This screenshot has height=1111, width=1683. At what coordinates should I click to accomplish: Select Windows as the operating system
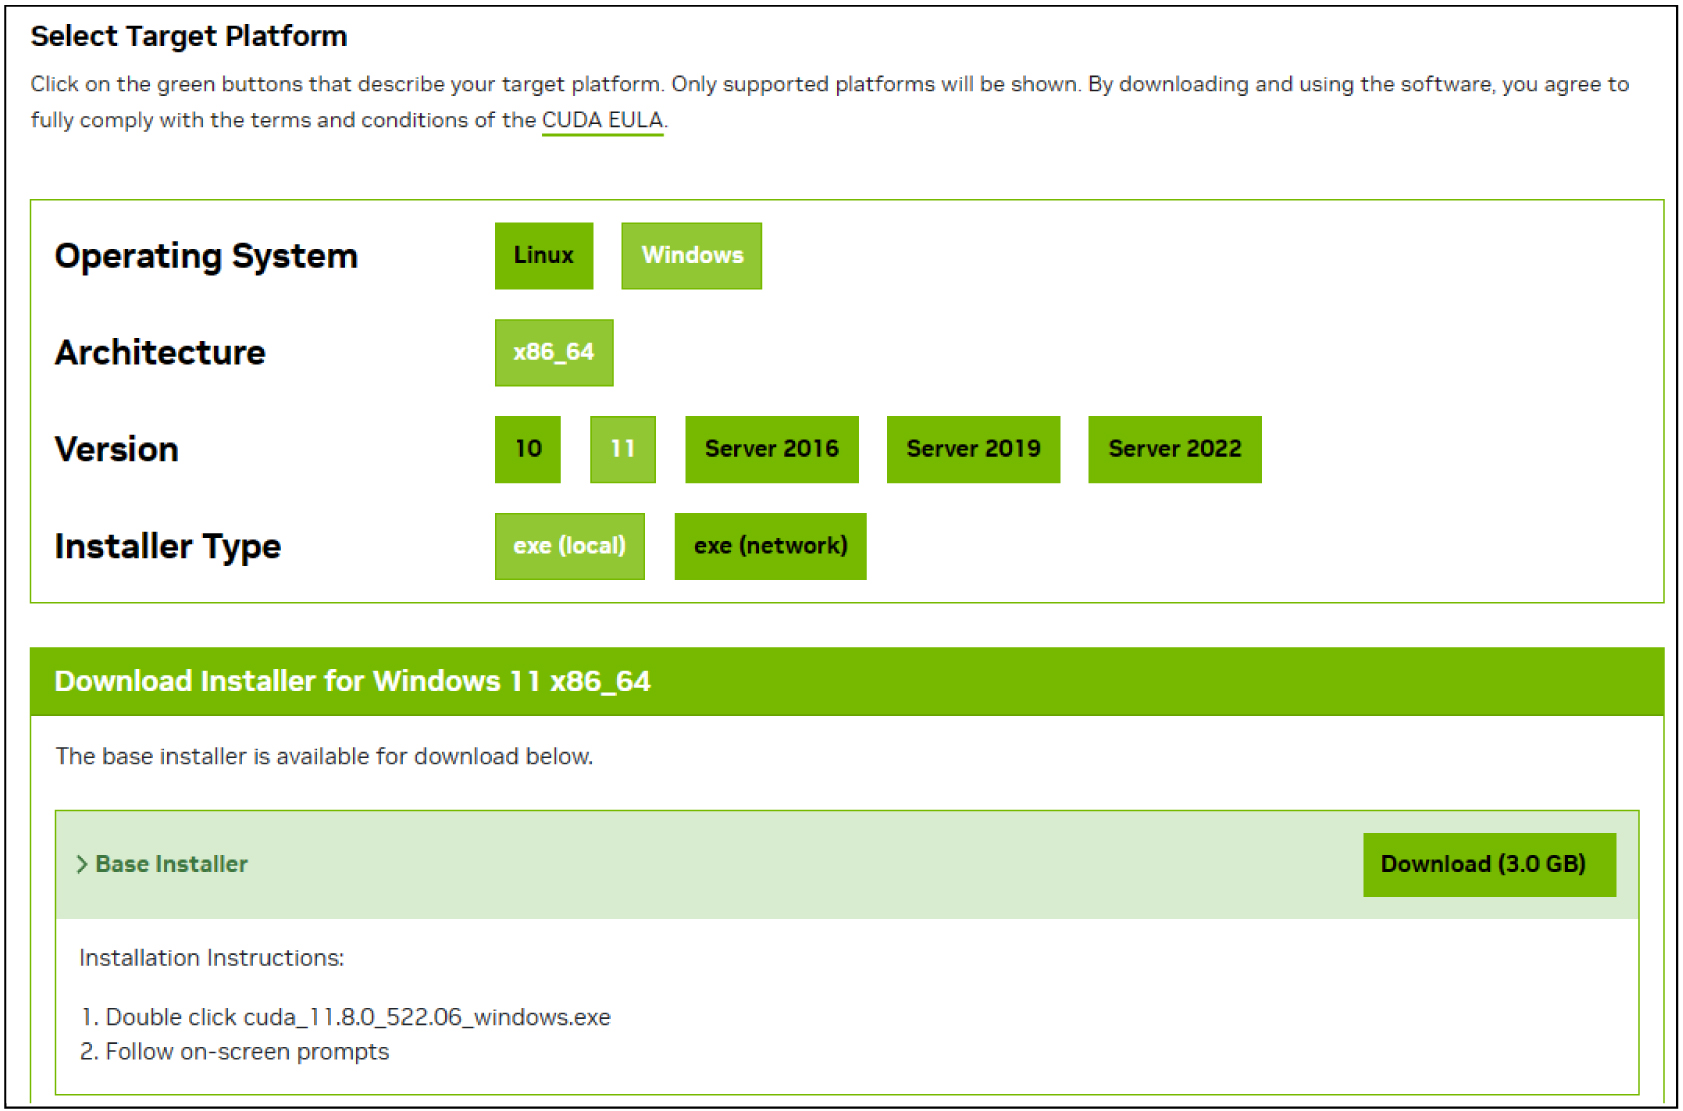coord(691,256)
